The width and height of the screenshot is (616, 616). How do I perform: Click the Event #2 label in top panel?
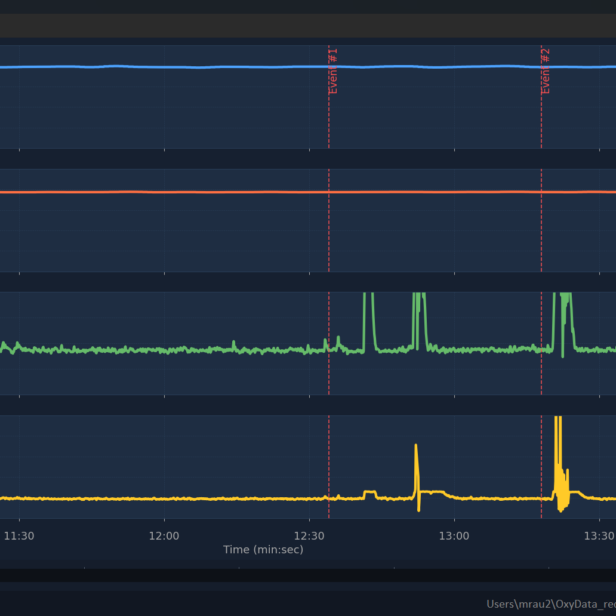coord(546,71)
